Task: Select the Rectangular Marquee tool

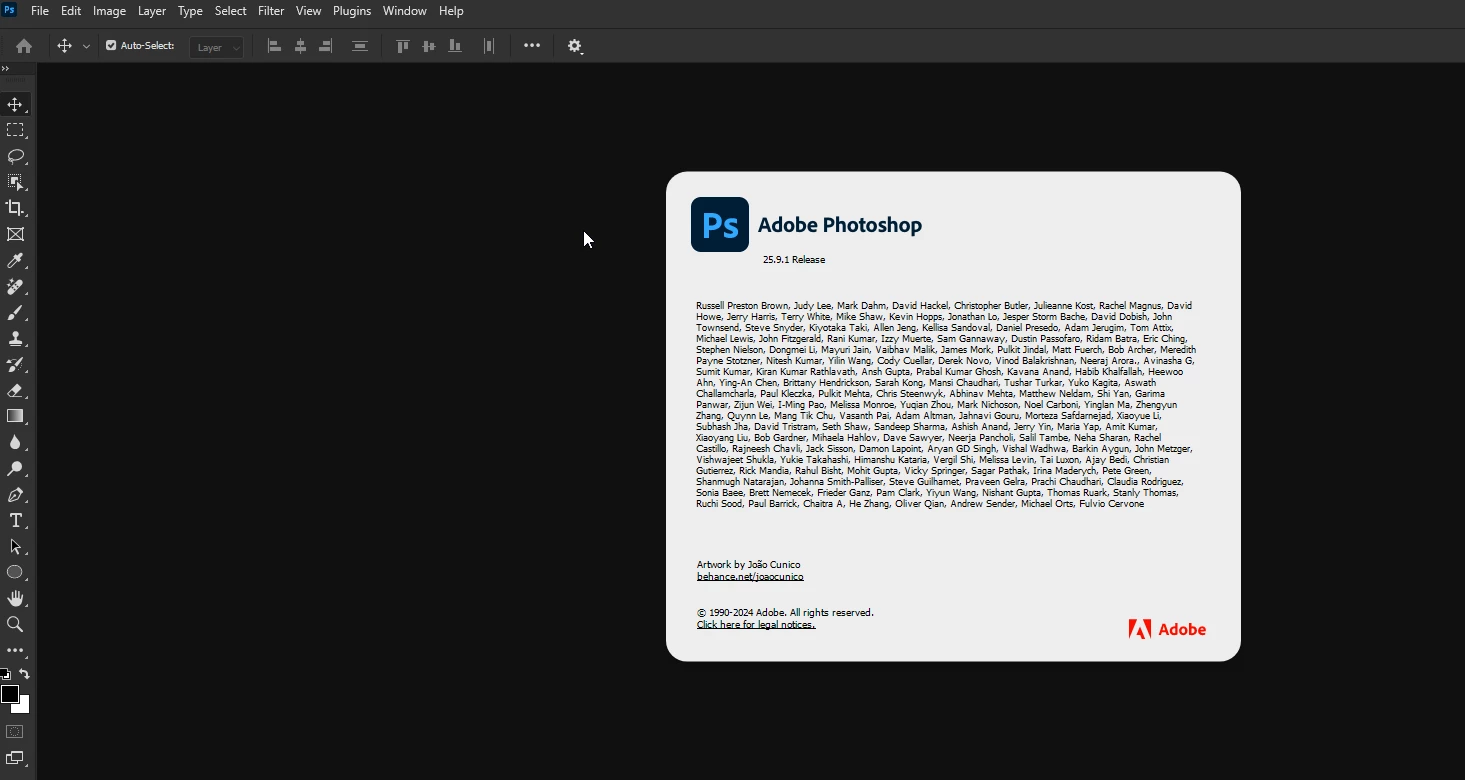Action: click(x=15, y=131)
